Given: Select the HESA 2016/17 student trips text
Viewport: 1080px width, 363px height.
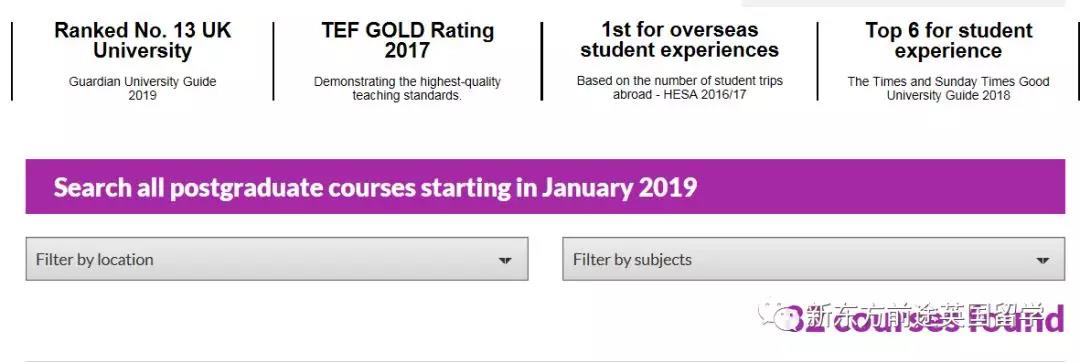Looking at the screenshot, I should click(x=680, y=87).
